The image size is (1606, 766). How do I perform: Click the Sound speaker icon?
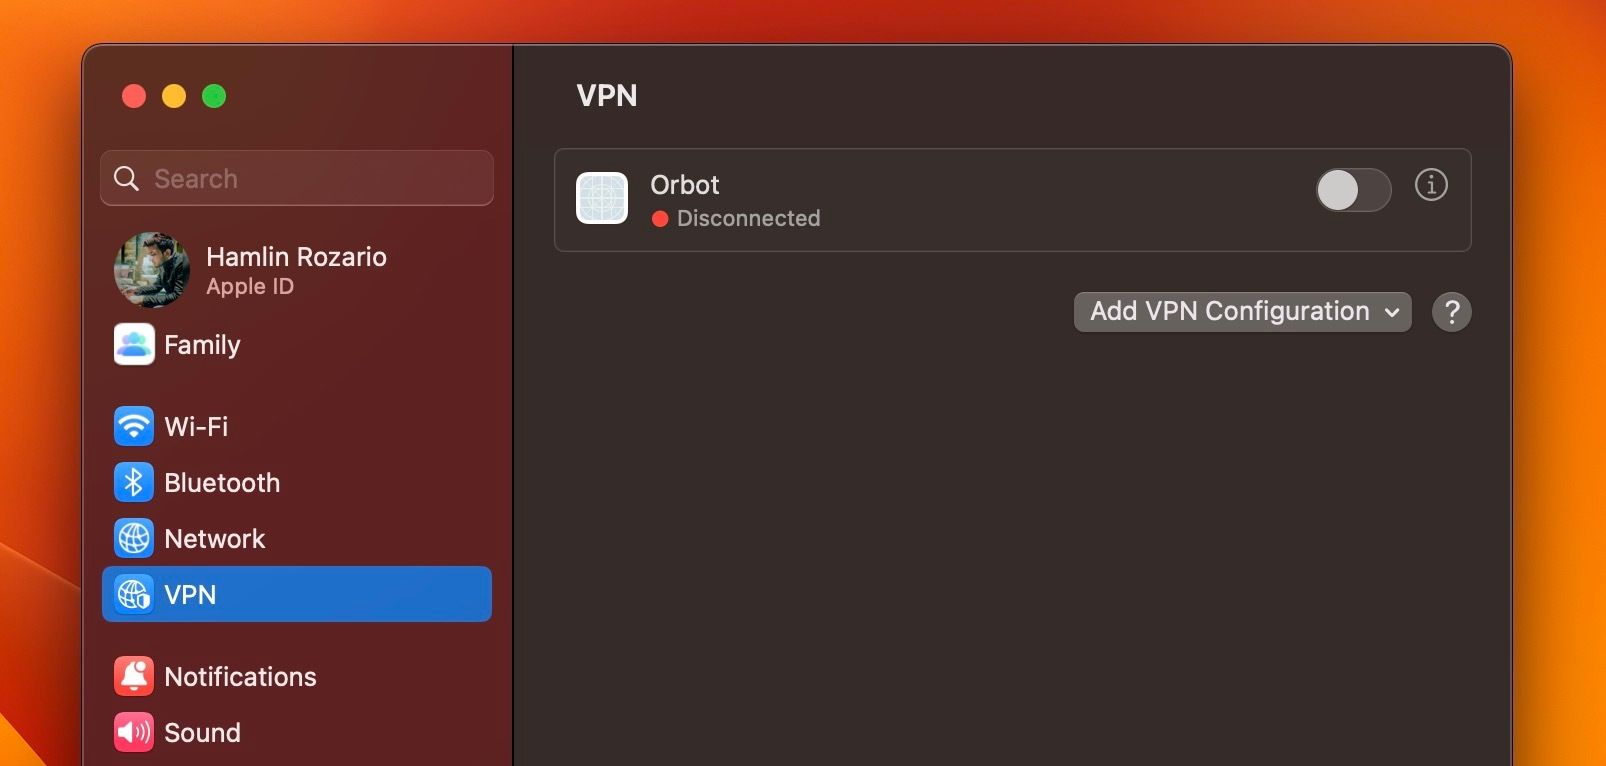pyautogui.click(x=134, y=732)
